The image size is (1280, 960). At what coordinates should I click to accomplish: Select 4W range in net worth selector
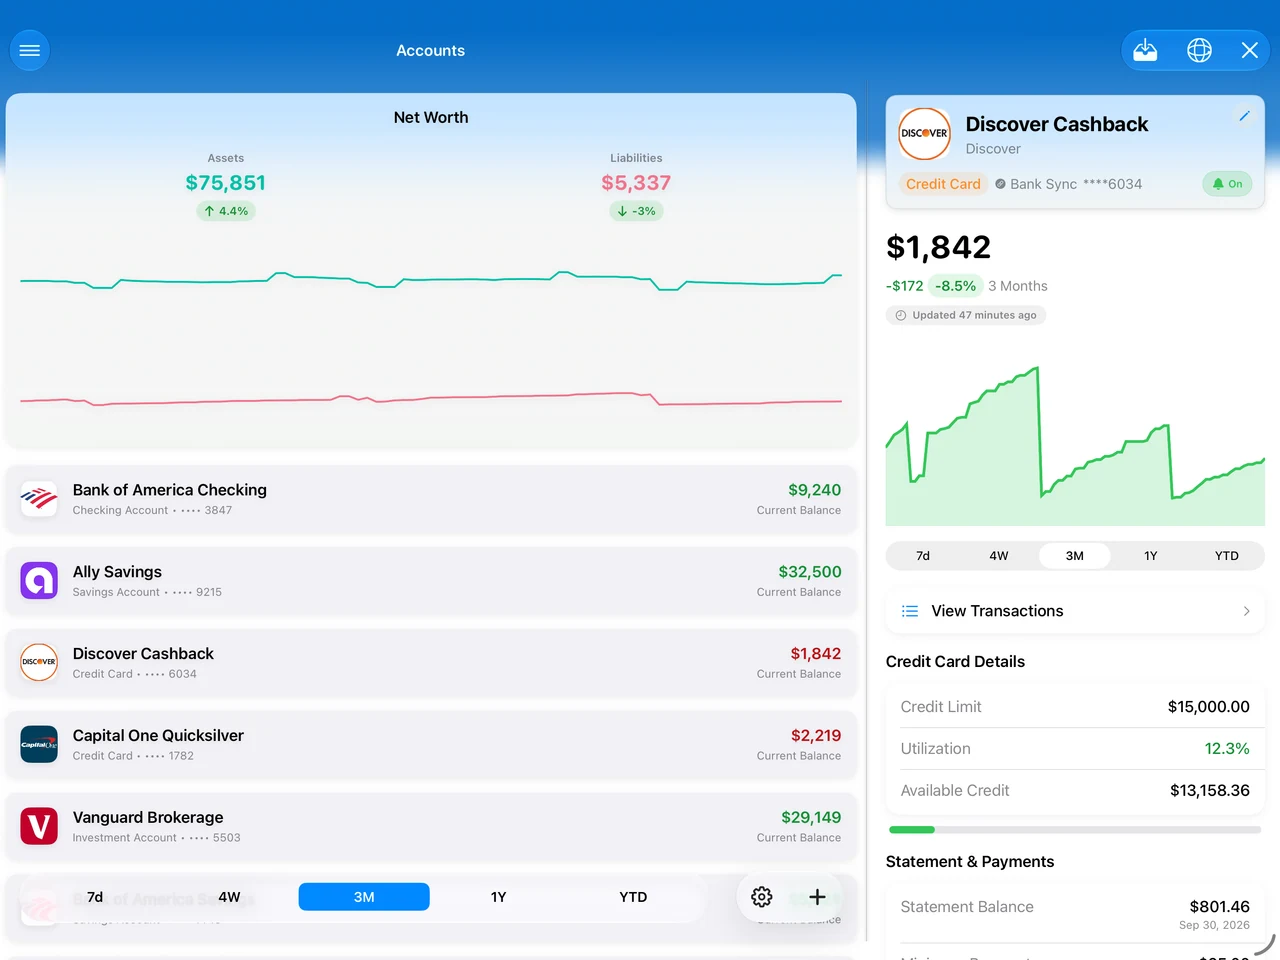pyautogui.click(x=229, y=897)
